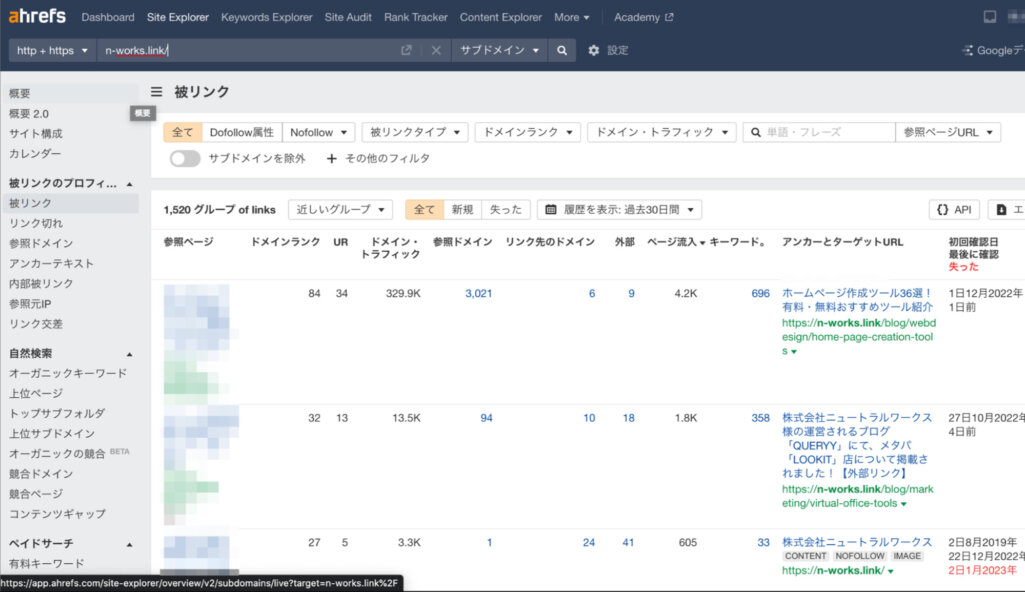Viewport: 1025px width, 592px height.
Task: Select the 全て filter chip
Action: click(x=183, y=131)
